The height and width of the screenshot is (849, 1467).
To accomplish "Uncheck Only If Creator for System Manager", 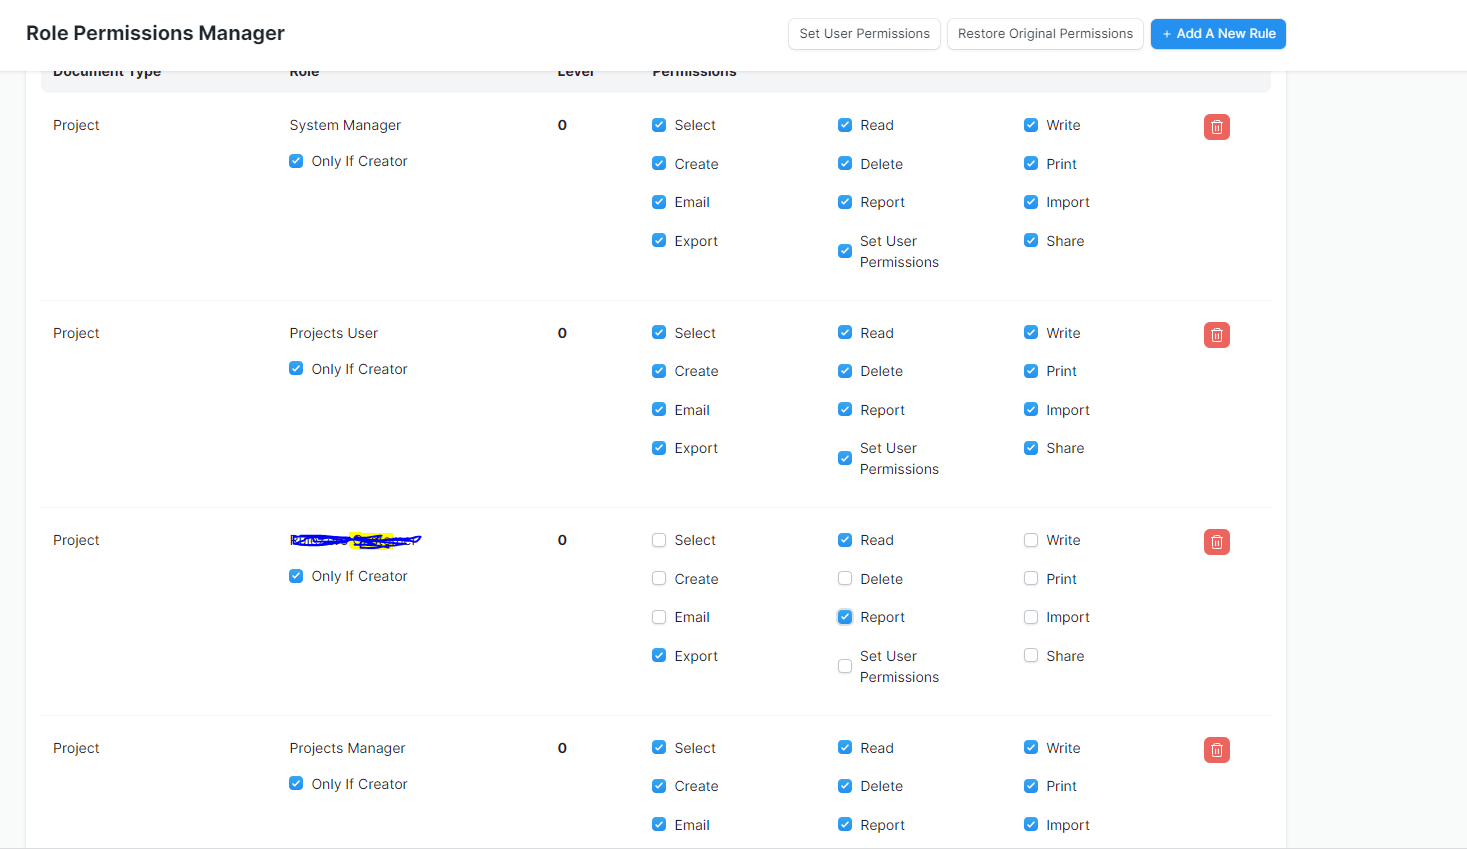I will (x=296, y=161).
